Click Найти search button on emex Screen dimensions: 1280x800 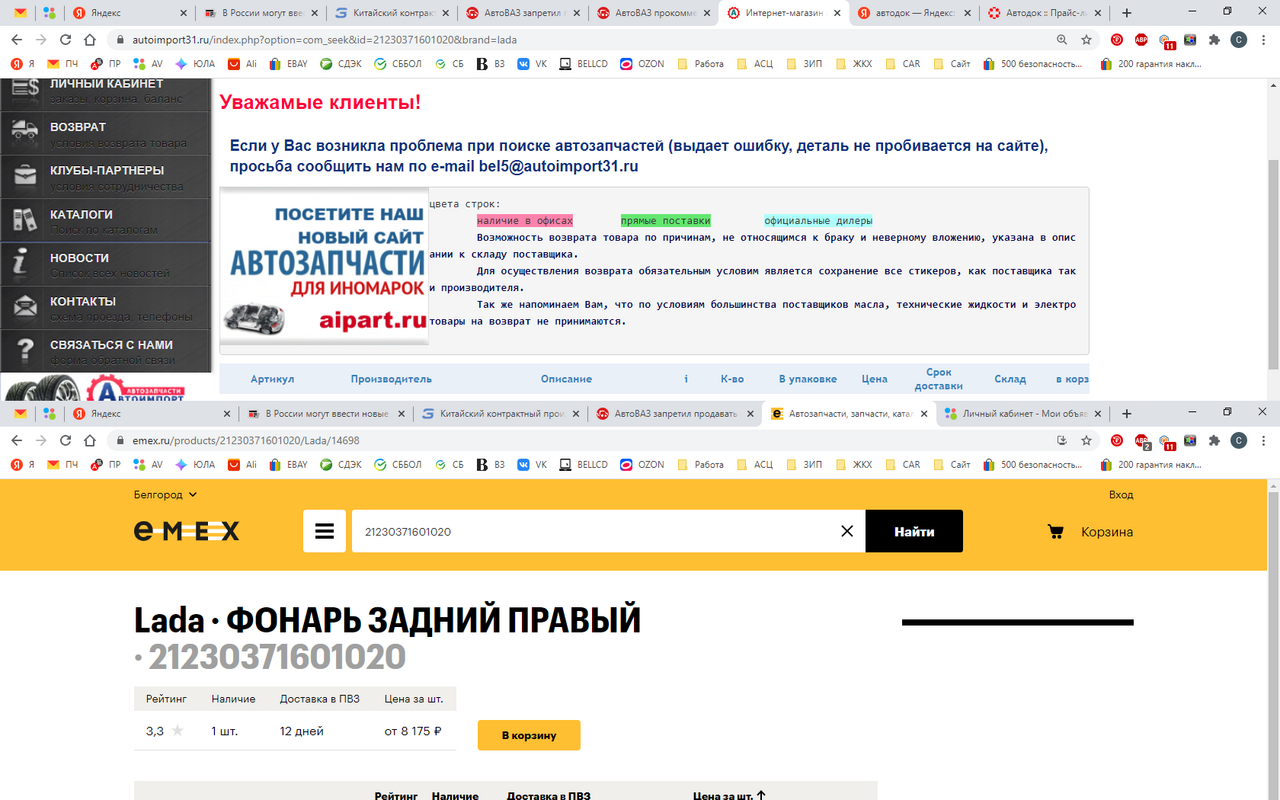point(914,531)
